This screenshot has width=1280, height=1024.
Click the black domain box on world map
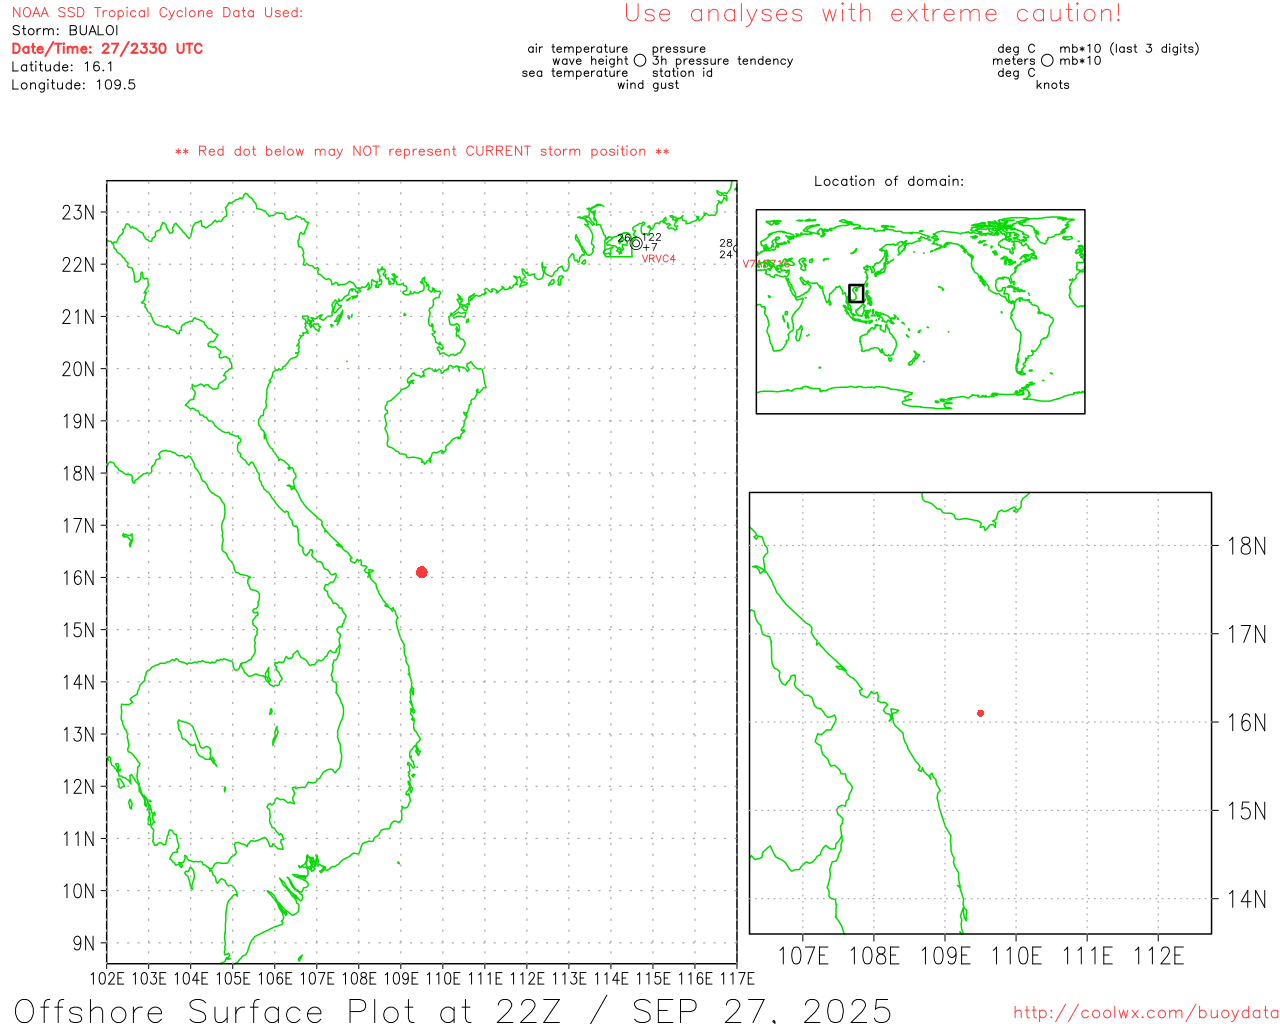856,293
